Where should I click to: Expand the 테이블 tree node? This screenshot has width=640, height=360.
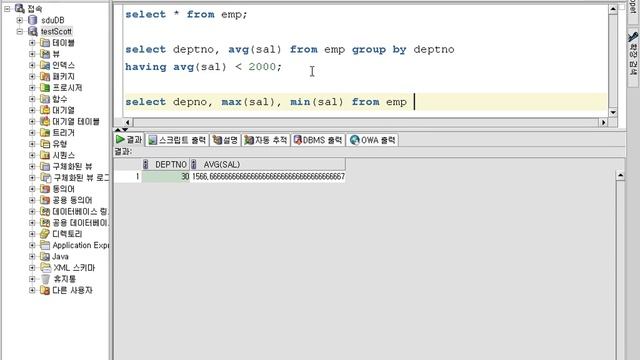(32, 43)
